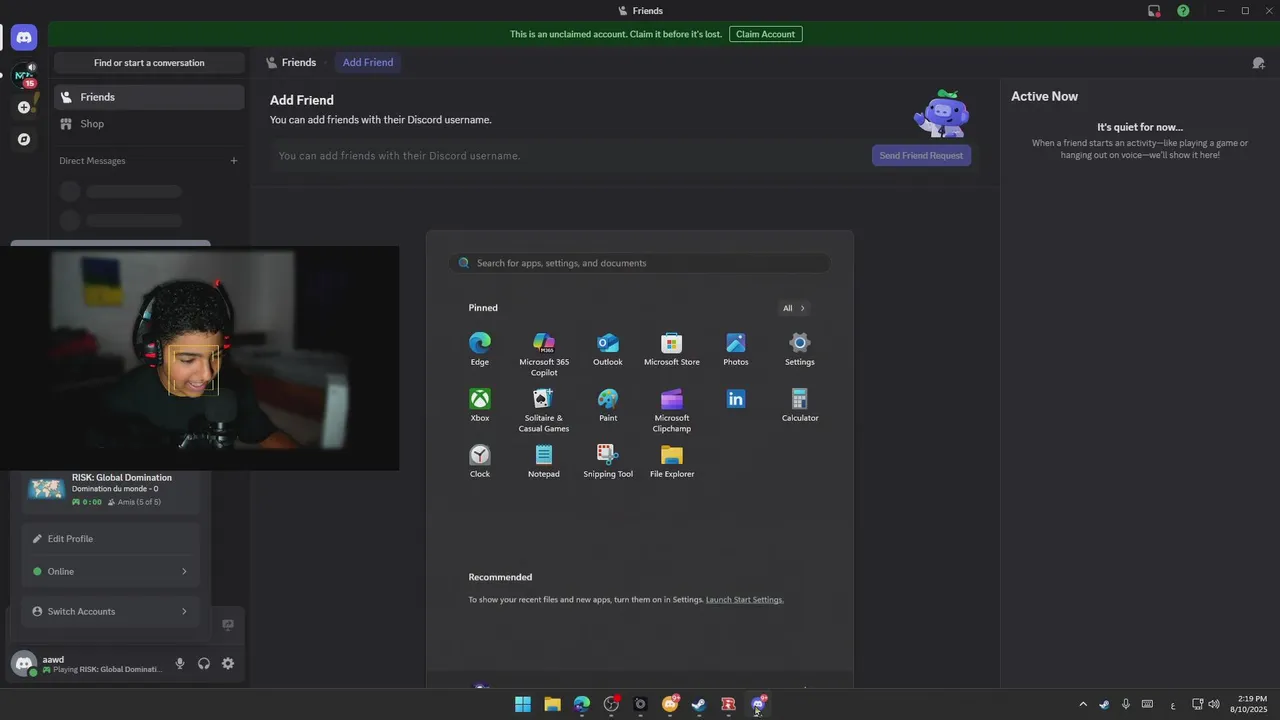Open File Explorer pinned app

(672, 461)
